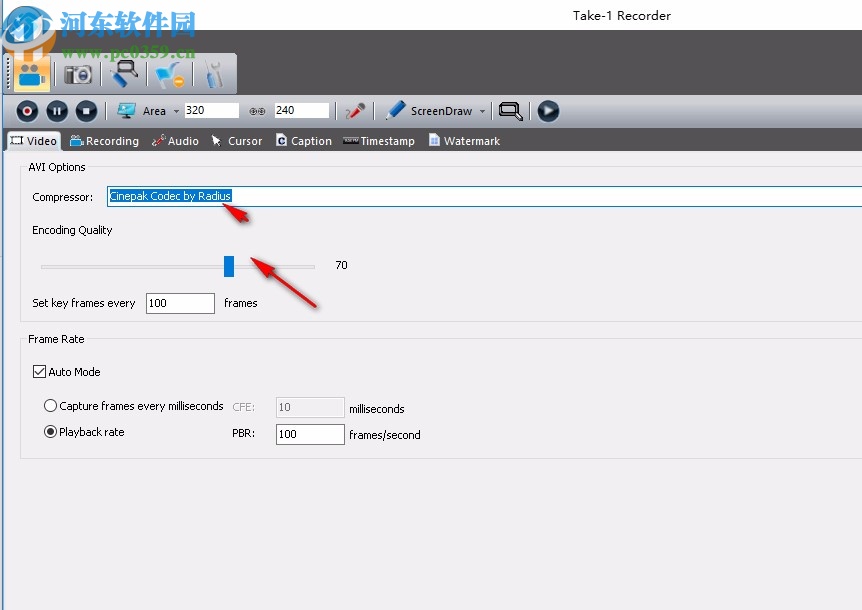Switch to the Recording tab
The height and width of the screenshot is (610, 862).
click(104, 141)
